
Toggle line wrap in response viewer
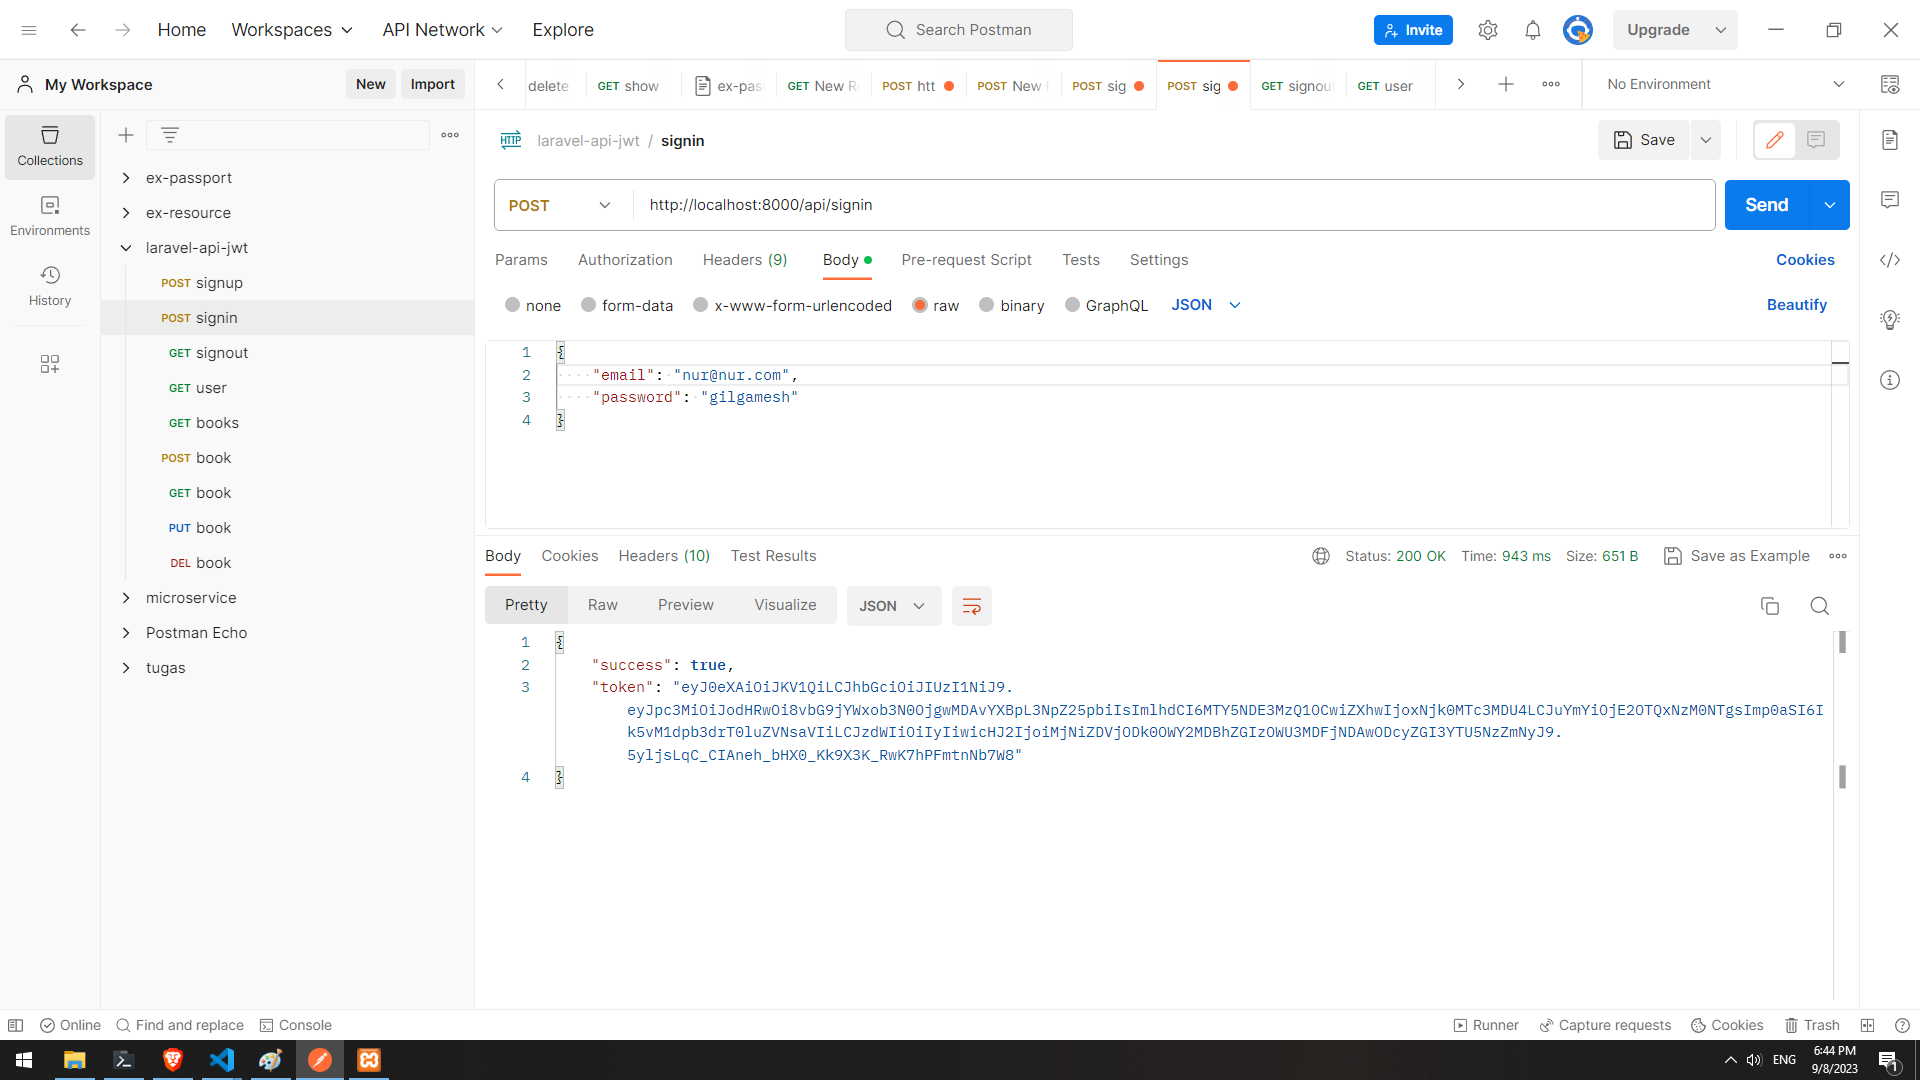(971, 606)
